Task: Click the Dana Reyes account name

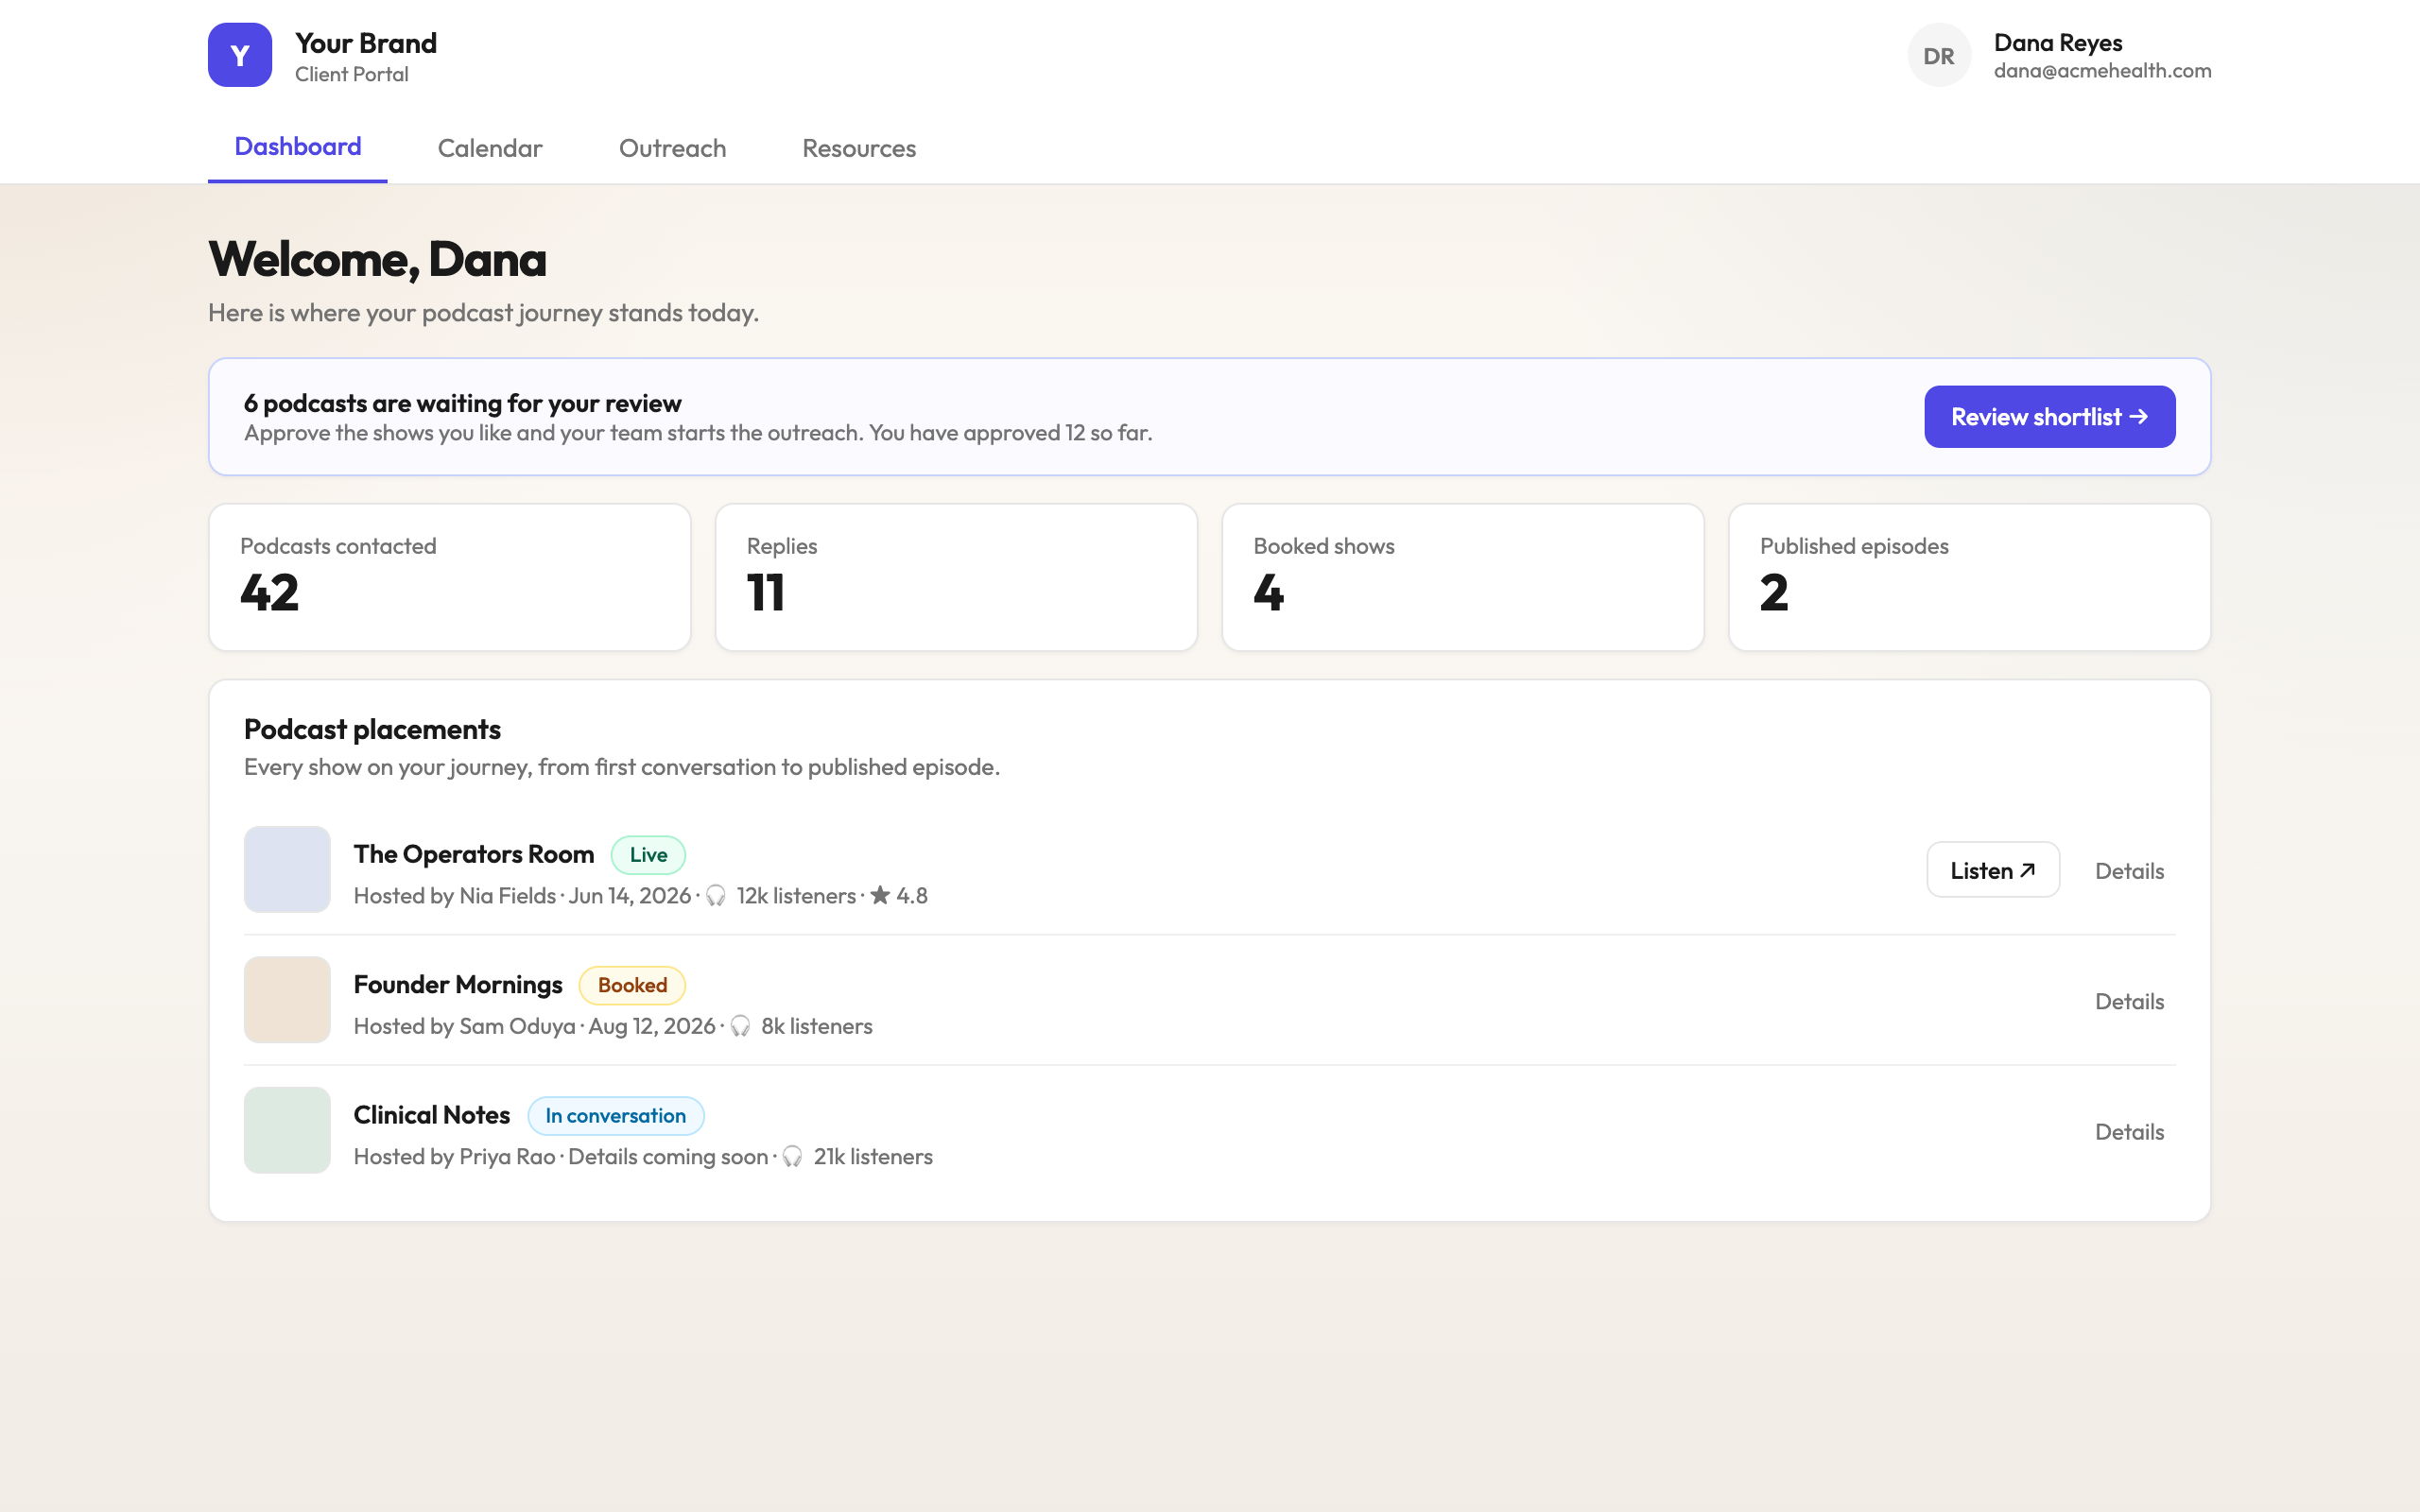Action: pyautogui.click(x=2057, y=43)
